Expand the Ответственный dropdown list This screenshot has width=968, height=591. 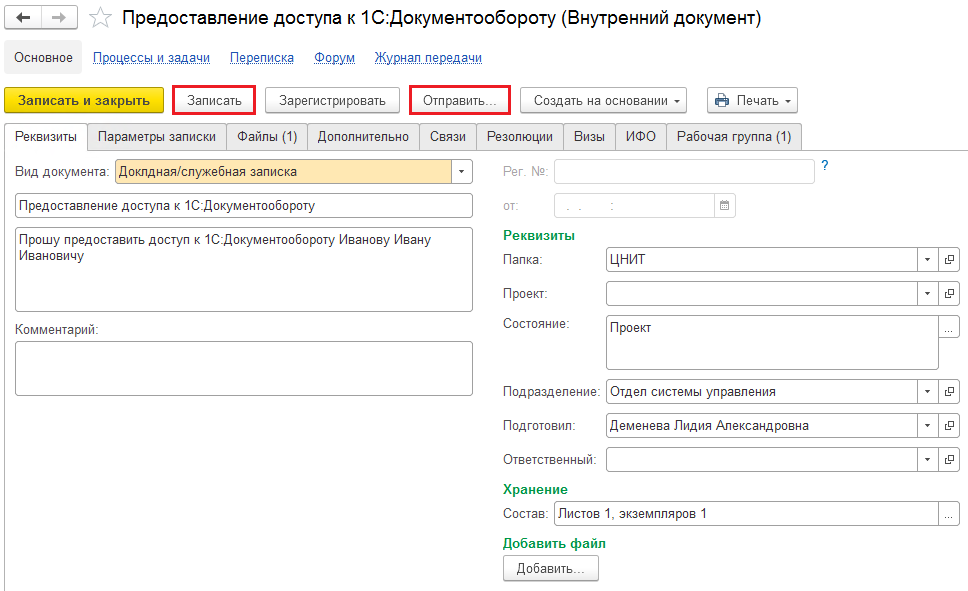(x=927, y=459)
